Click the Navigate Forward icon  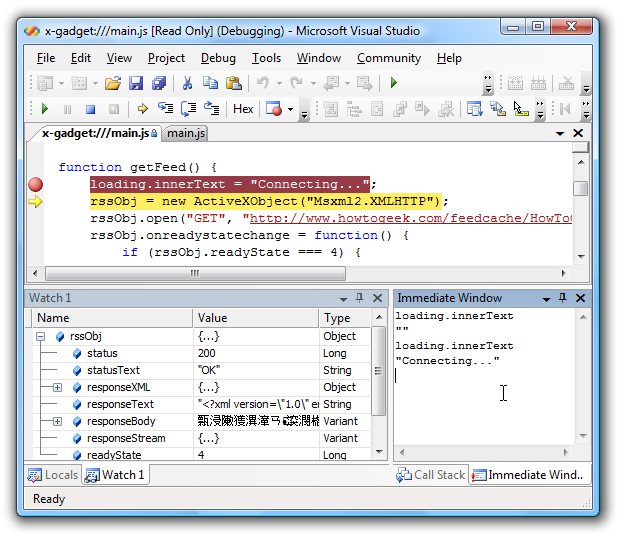[365, 83]
